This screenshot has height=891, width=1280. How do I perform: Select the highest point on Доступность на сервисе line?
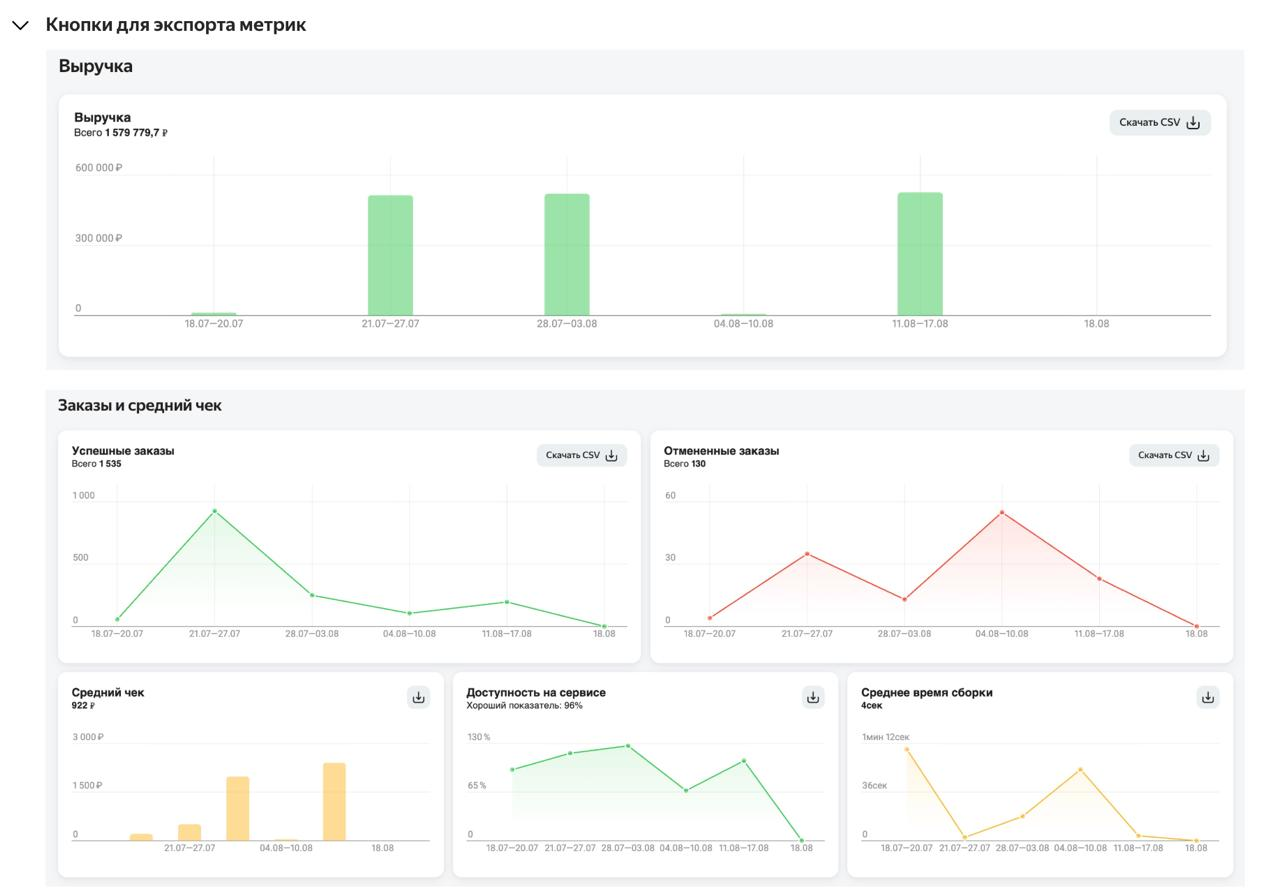628,746
